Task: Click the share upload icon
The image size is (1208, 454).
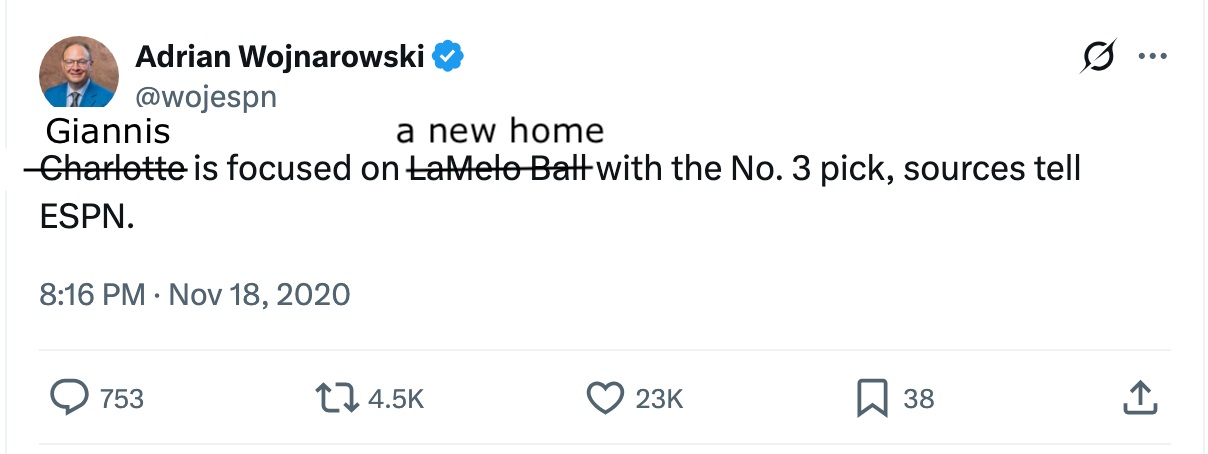Action: pyautogui.click(x=1139, y=399)
